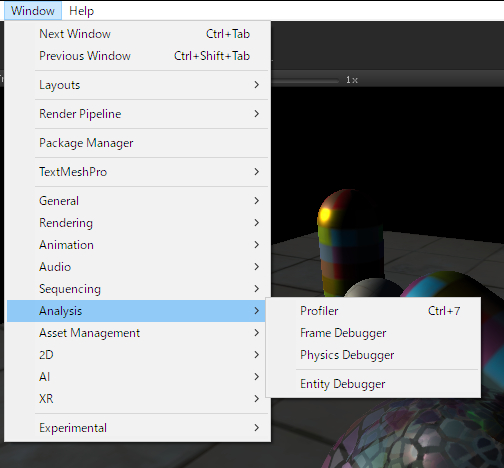Expand the Rendering submenu
This screenshot has height=468, width=504.
[x=137, y=223]
